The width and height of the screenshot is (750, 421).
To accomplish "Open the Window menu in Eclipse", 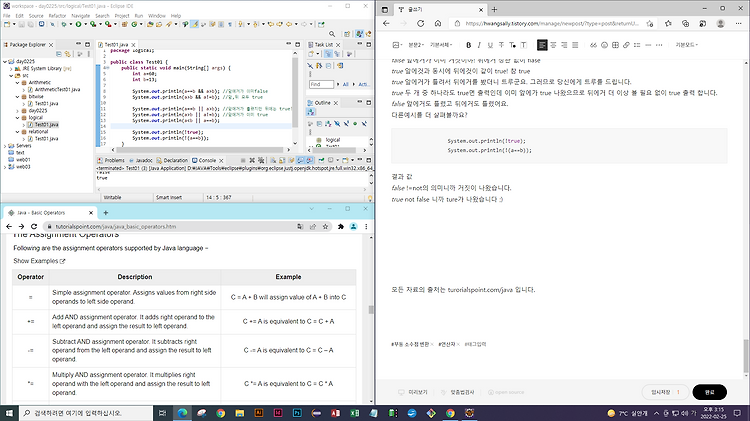I will pyautogui.click(x=157, y=16).
